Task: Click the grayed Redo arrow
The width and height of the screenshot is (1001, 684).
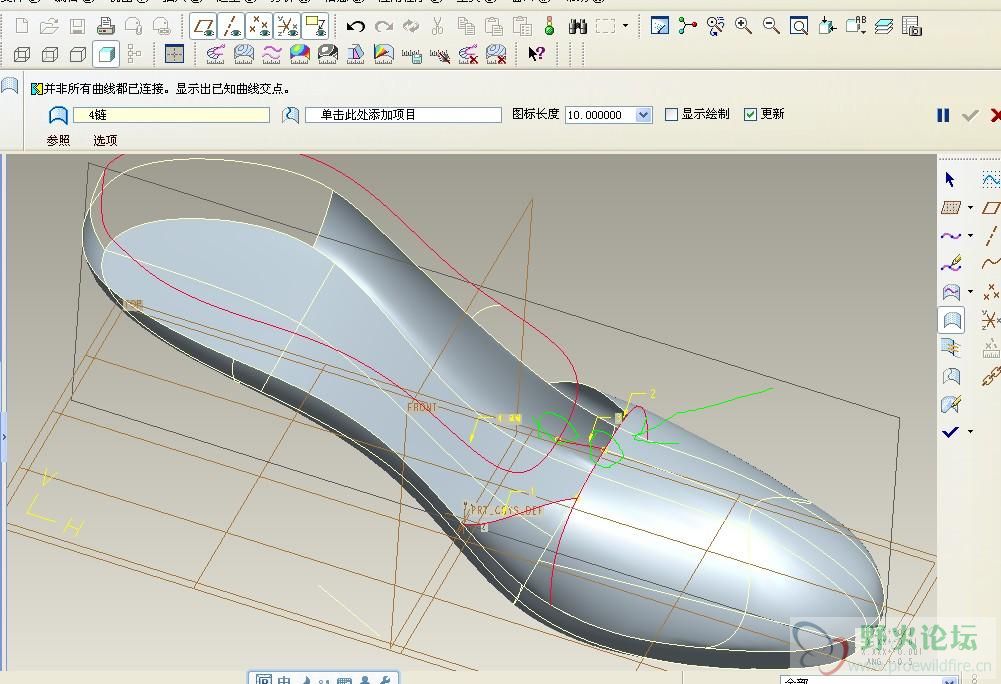Action: 384,26
